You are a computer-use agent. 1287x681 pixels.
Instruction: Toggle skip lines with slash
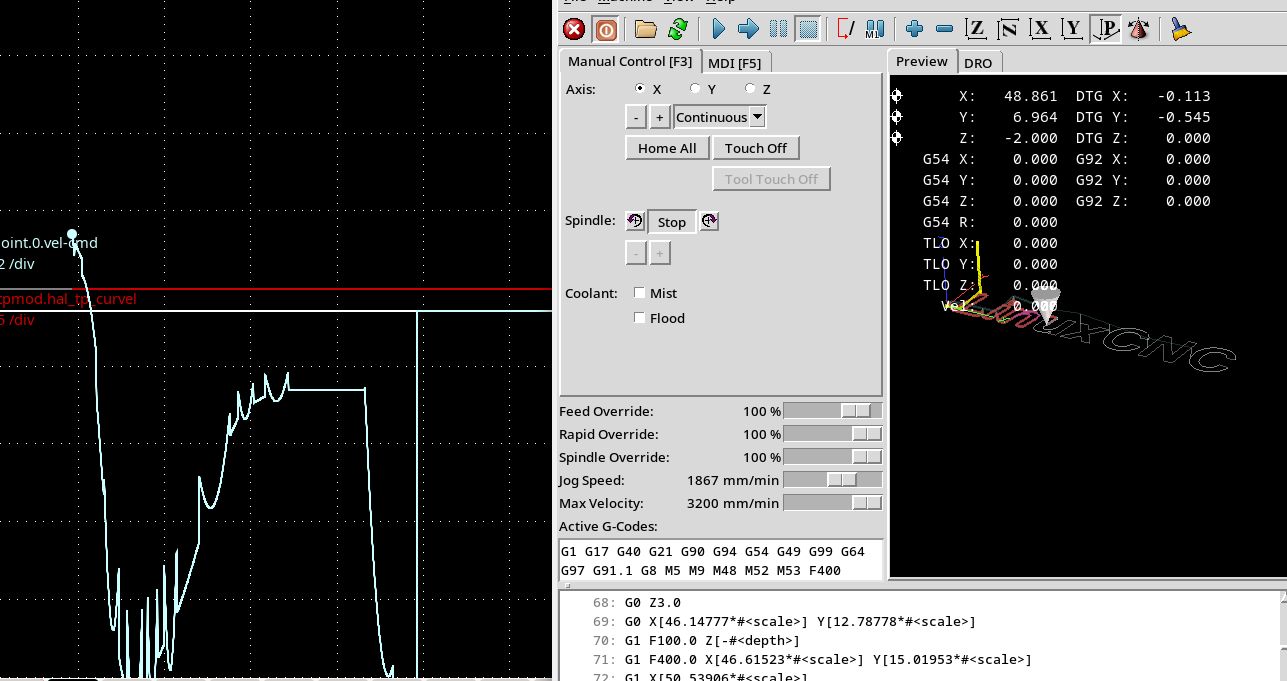[x=846, y=29]
